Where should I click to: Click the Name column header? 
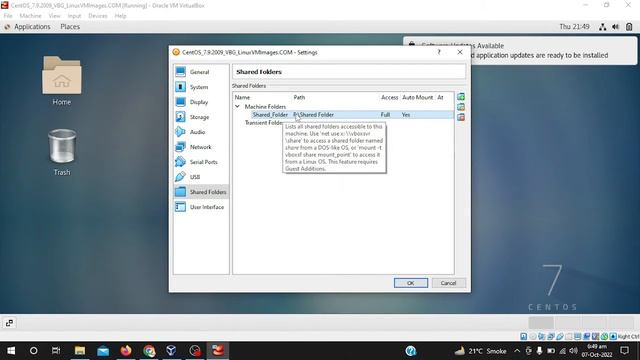[x=242, y=97]
